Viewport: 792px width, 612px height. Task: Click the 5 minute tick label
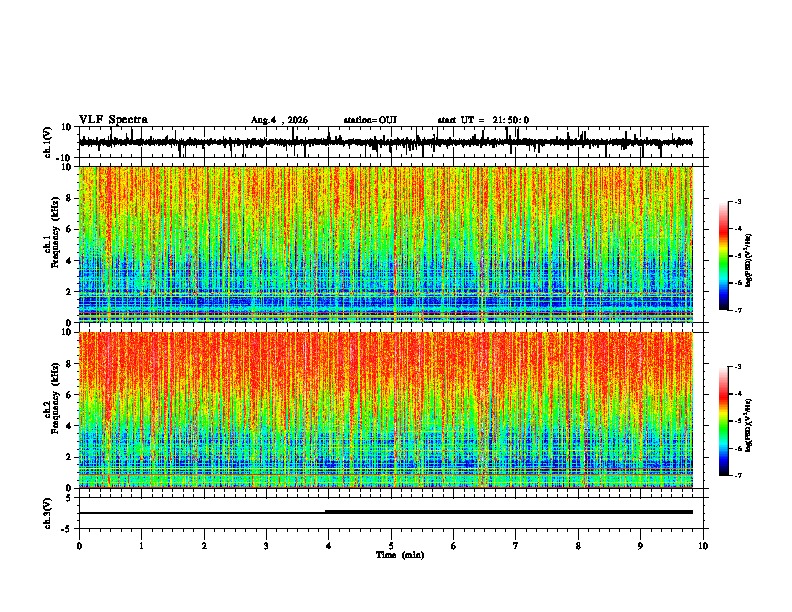pyautogui.click(x=391, y=546)
